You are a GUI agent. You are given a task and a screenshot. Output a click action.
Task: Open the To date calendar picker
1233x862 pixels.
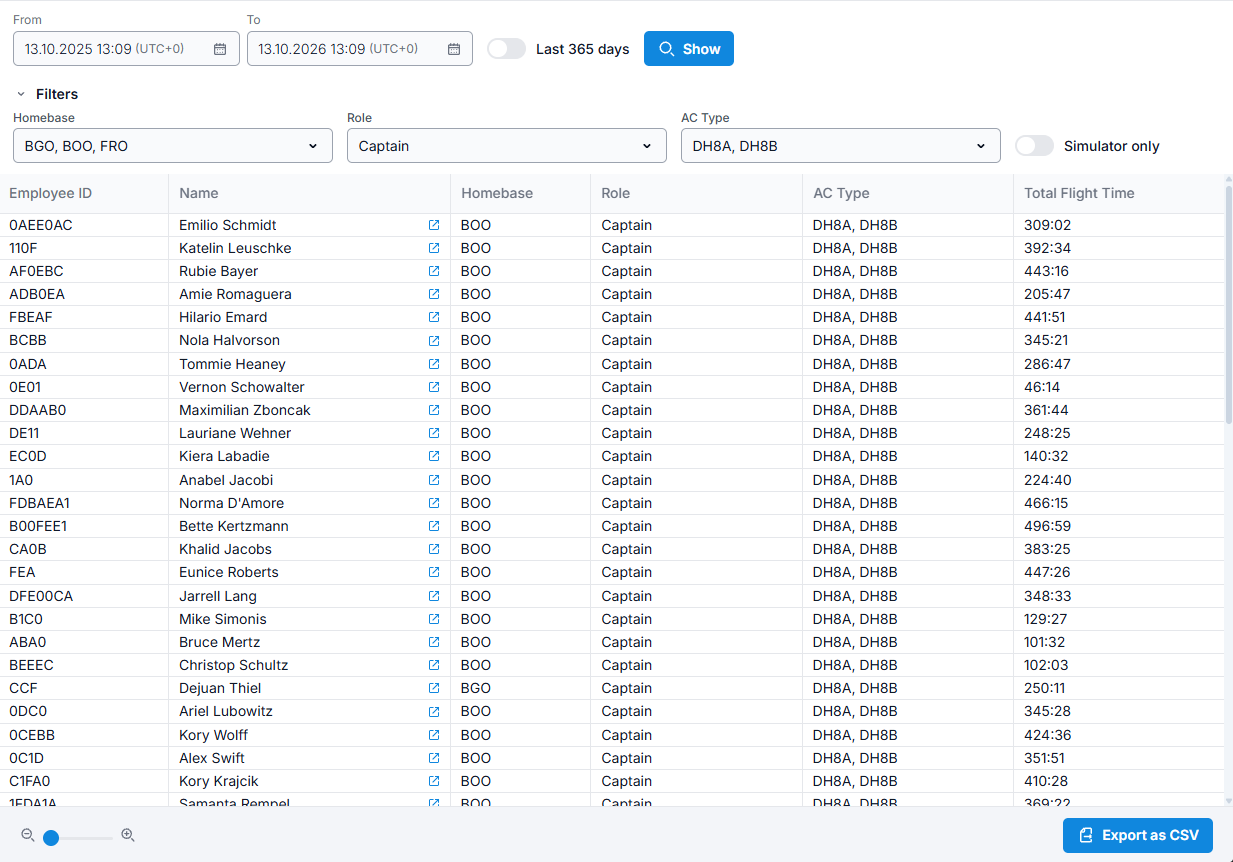tap(454, 49)
